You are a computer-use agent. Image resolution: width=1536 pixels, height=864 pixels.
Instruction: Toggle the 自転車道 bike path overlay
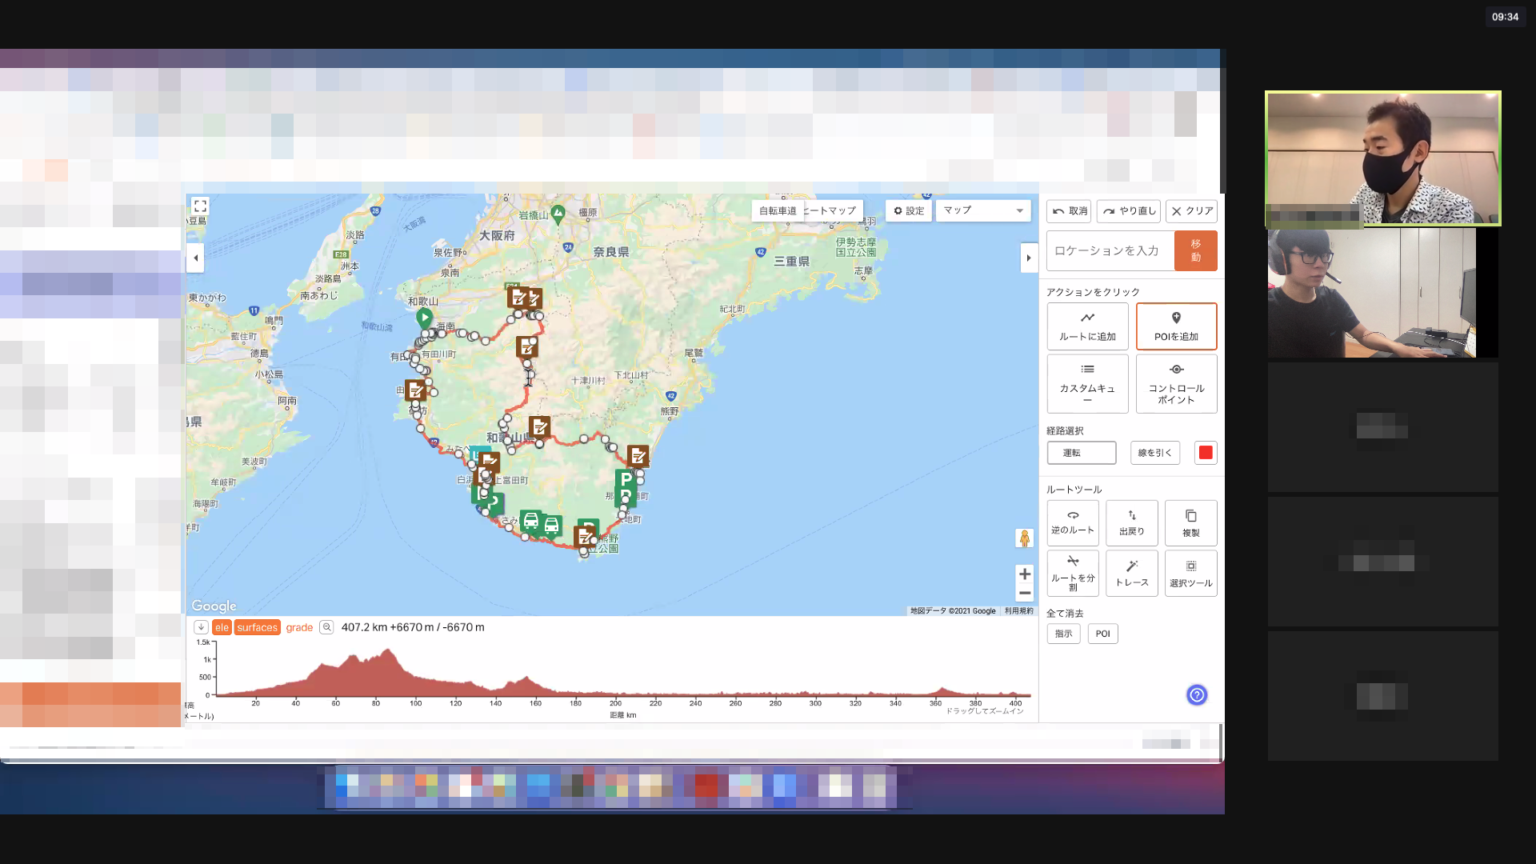coord(778,210)
